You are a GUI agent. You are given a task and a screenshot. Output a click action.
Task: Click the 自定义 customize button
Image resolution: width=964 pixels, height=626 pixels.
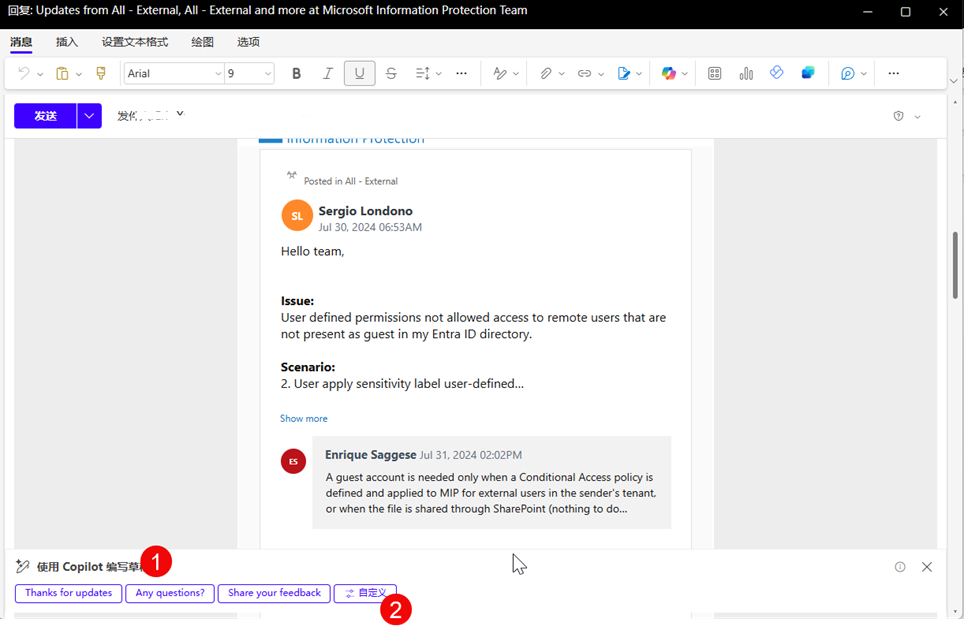365,593
